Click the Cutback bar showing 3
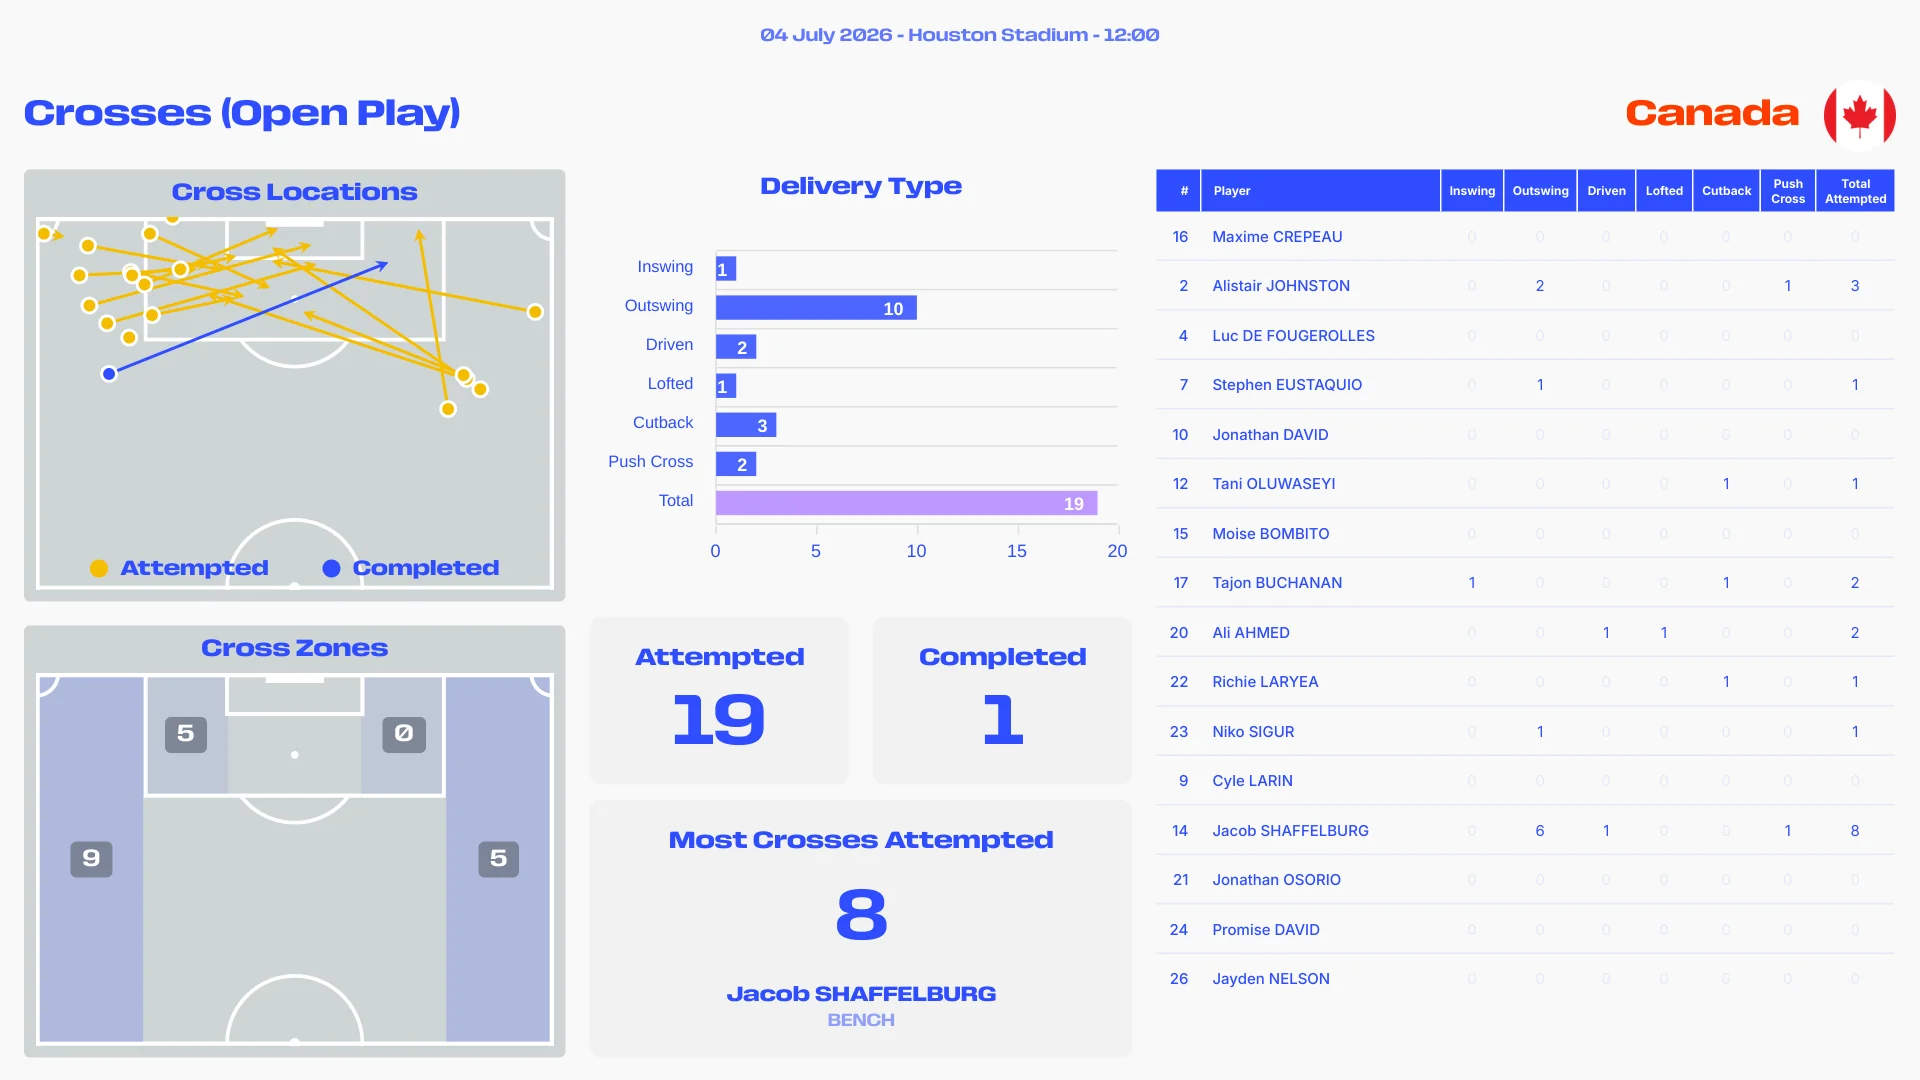The height and width of the screenshot is (1080, 1920). coord(746,425)
